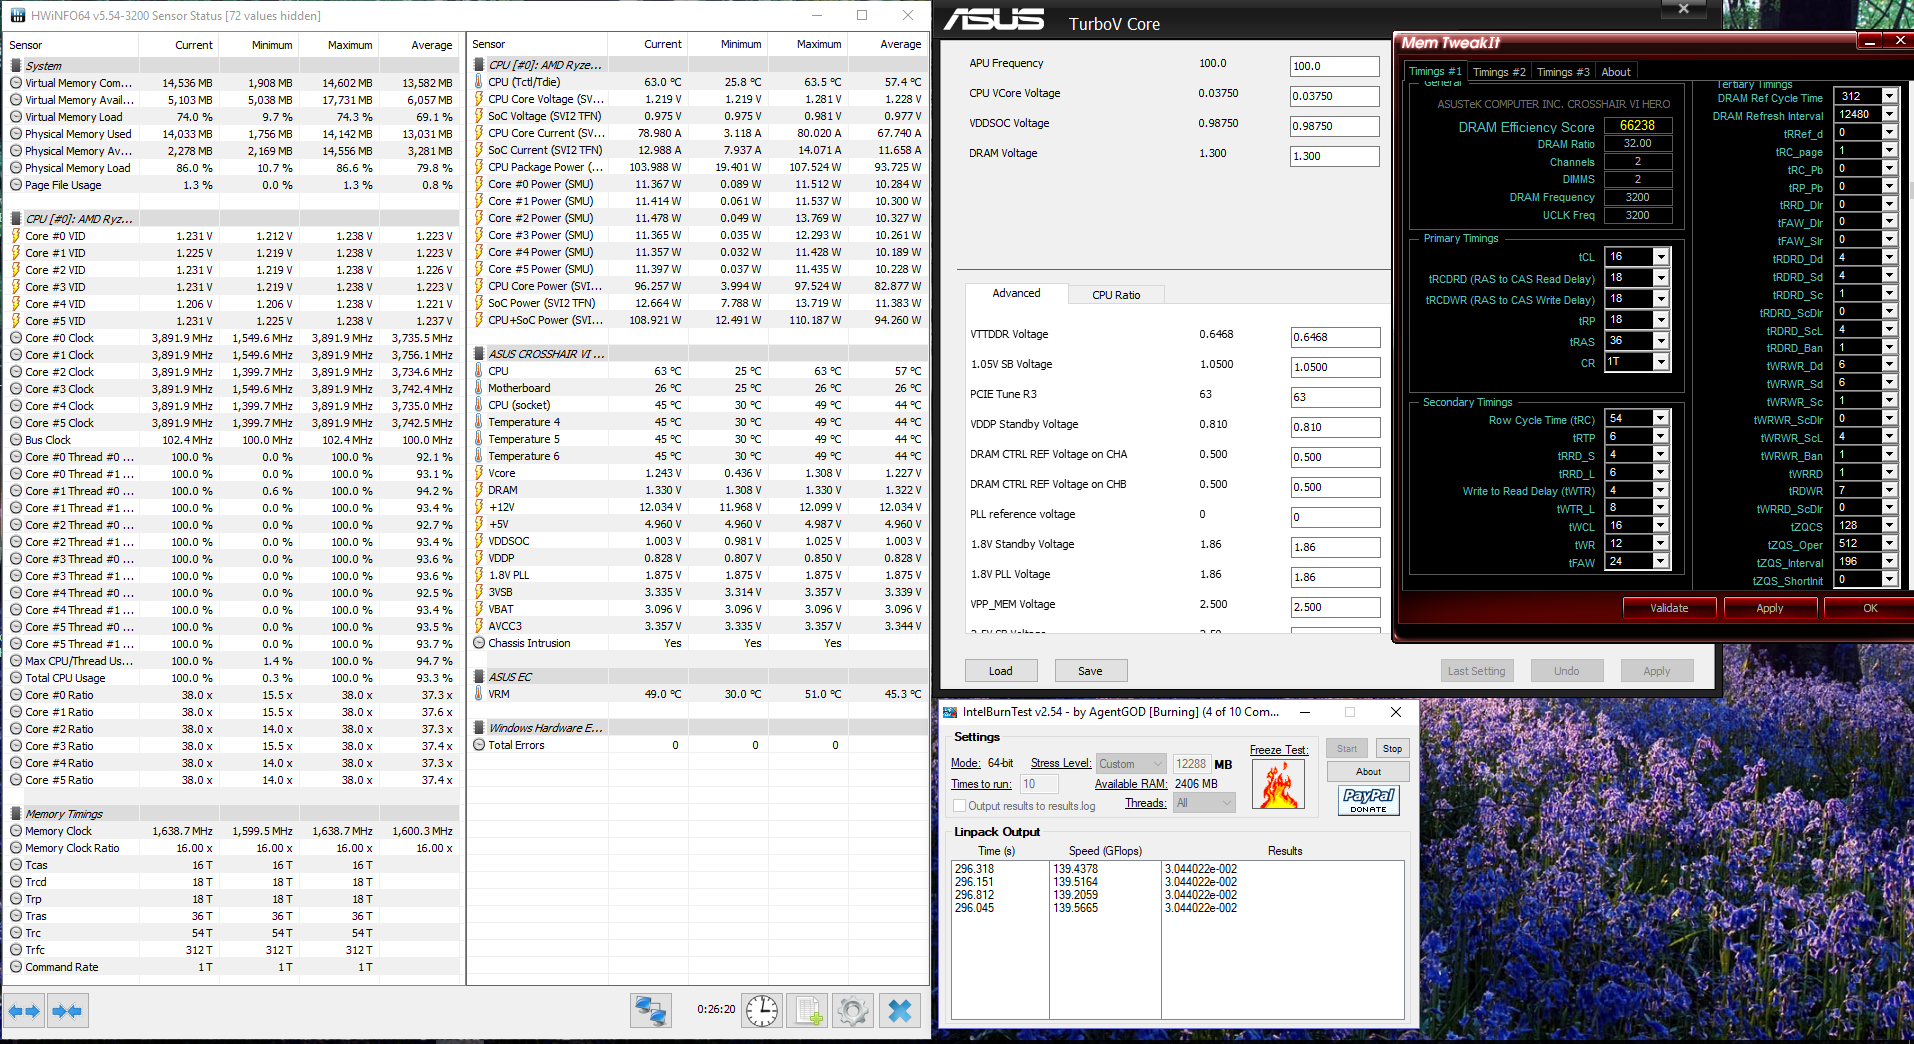Click the Save button in TurboV Core
Image resolution: width=1914 pixels, height=1044 pixels.
click(x=1091, y=671)
